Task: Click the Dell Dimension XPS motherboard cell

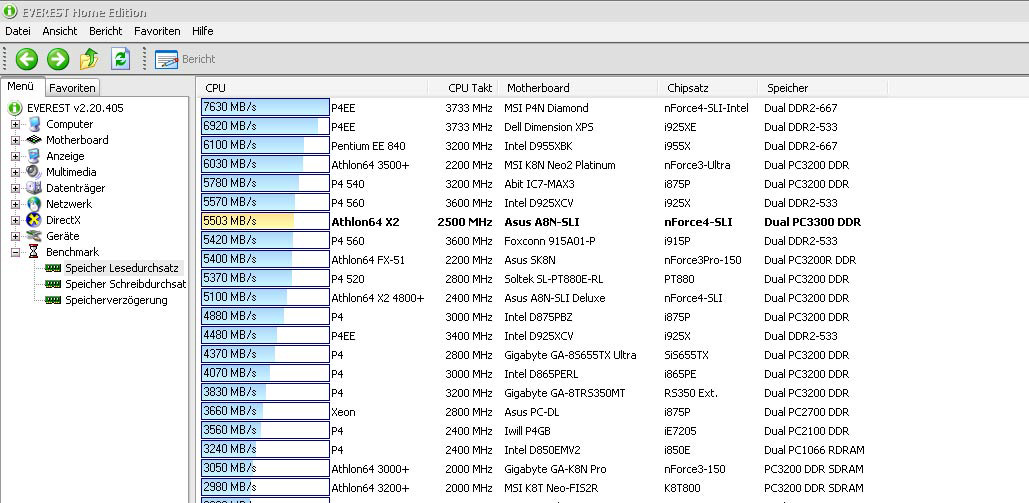Action: click(551, 127)
